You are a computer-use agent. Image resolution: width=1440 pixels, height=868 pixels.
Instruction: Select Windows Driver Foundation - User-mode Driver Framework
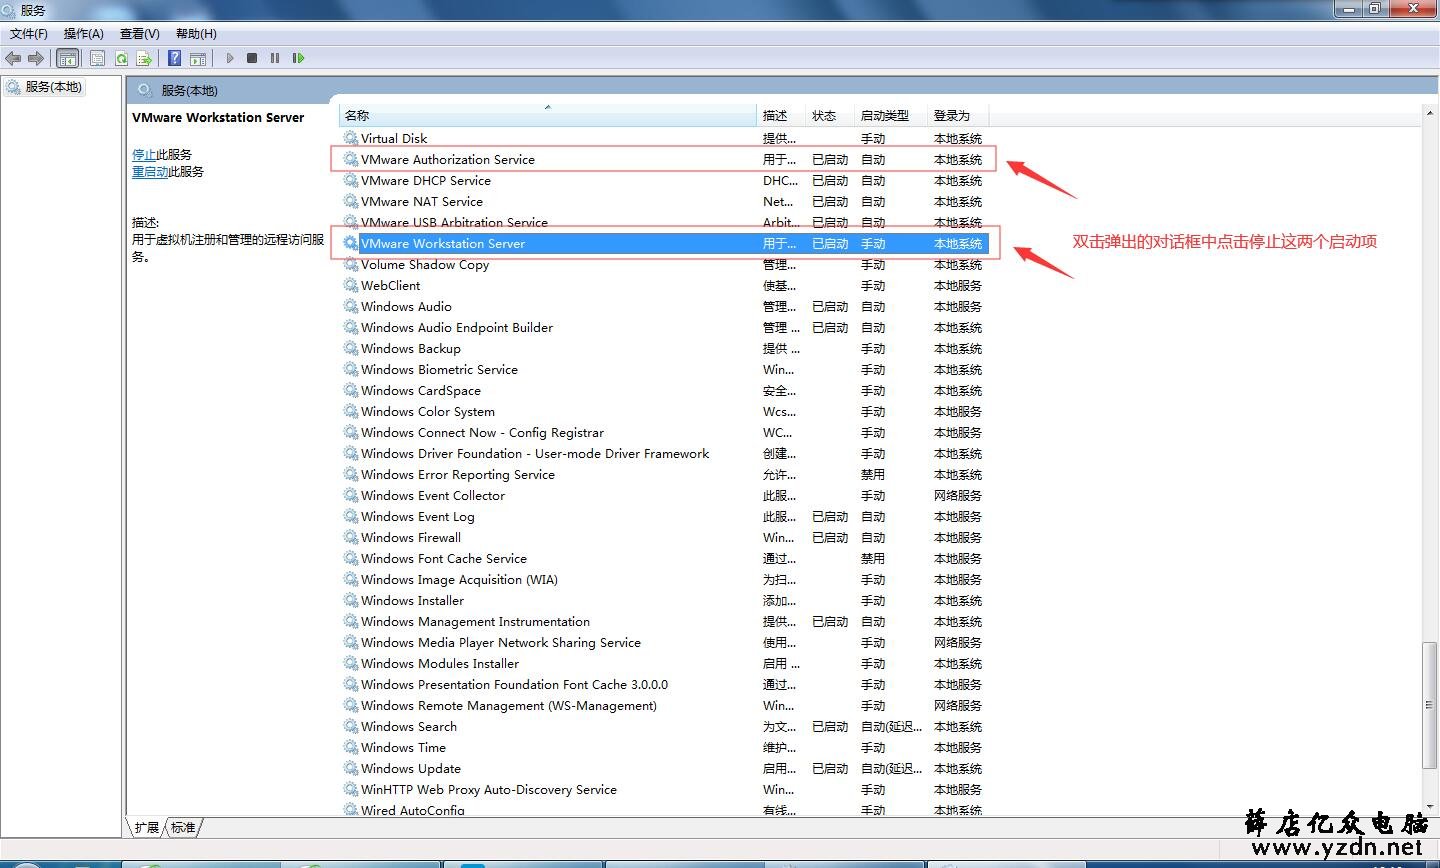(535, 453)
